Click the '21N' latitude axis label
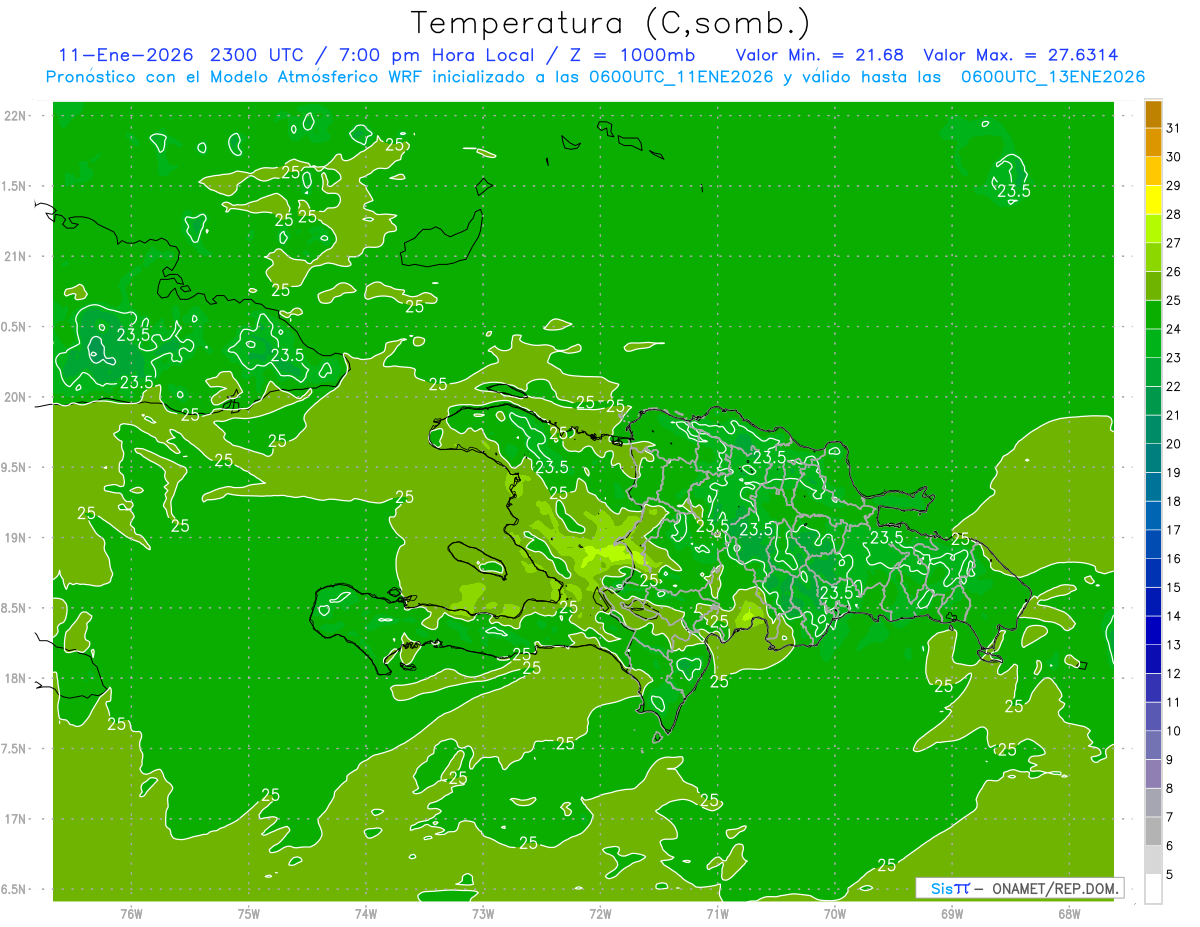 click(x=16, y=256)
